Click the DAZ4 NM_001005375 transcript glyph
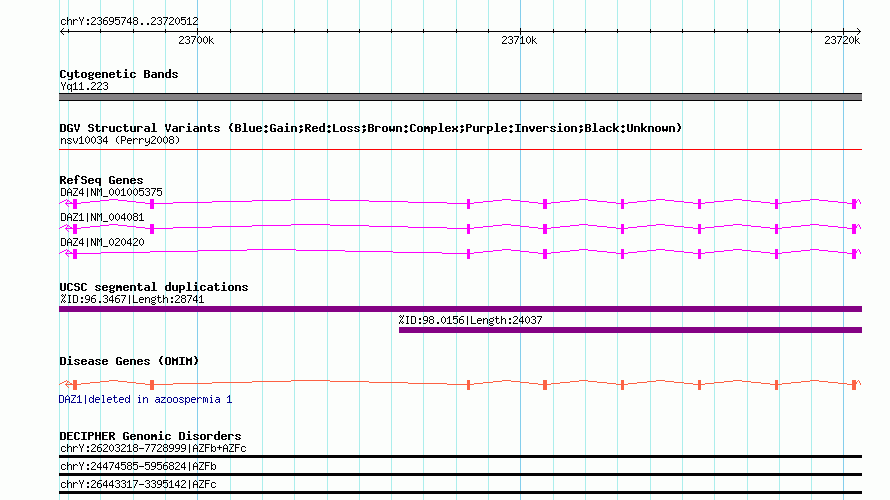The width and height of the screenshot is (890, 500). 460,203
